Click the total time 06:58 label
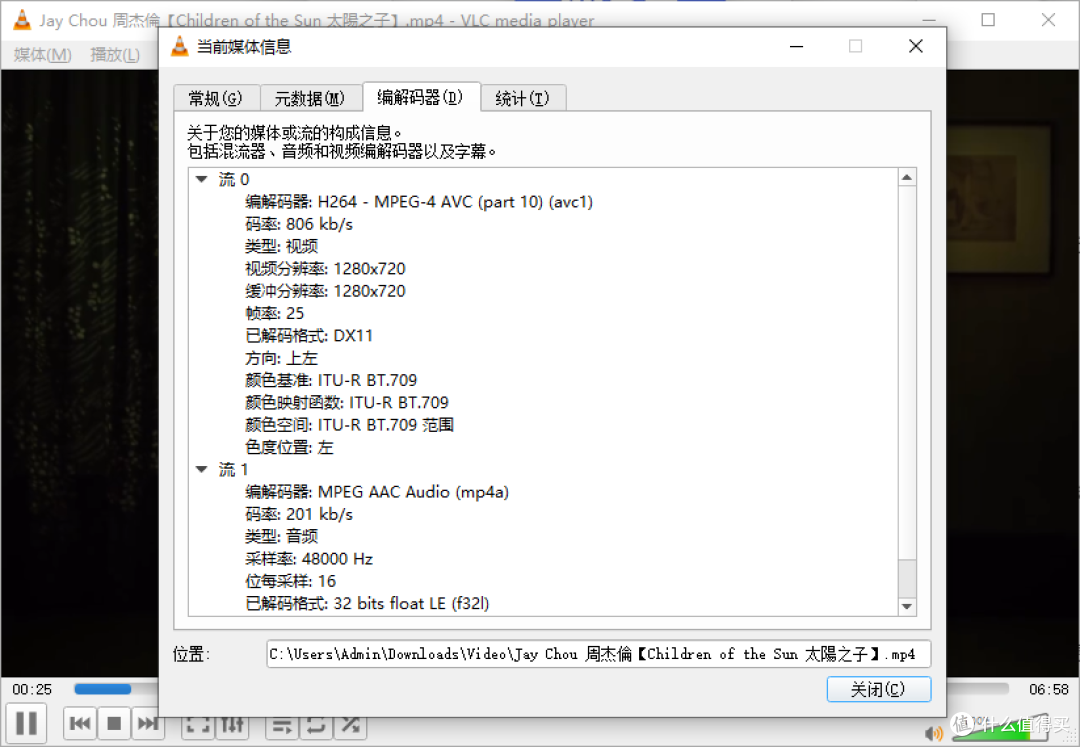 pyautogui.click(x=1048, y=689)
